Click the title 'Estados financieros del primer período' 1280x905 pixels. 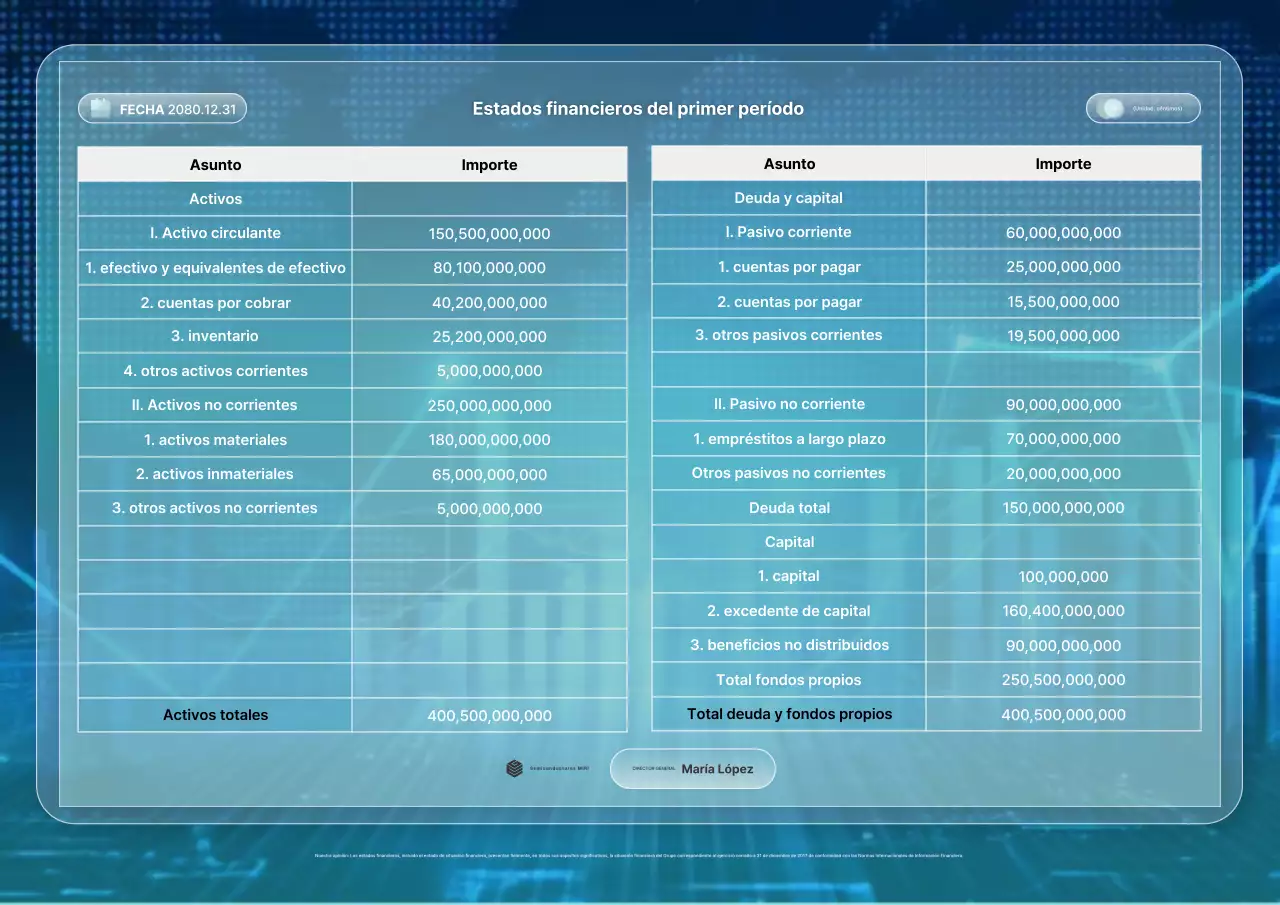pos(637,109)
